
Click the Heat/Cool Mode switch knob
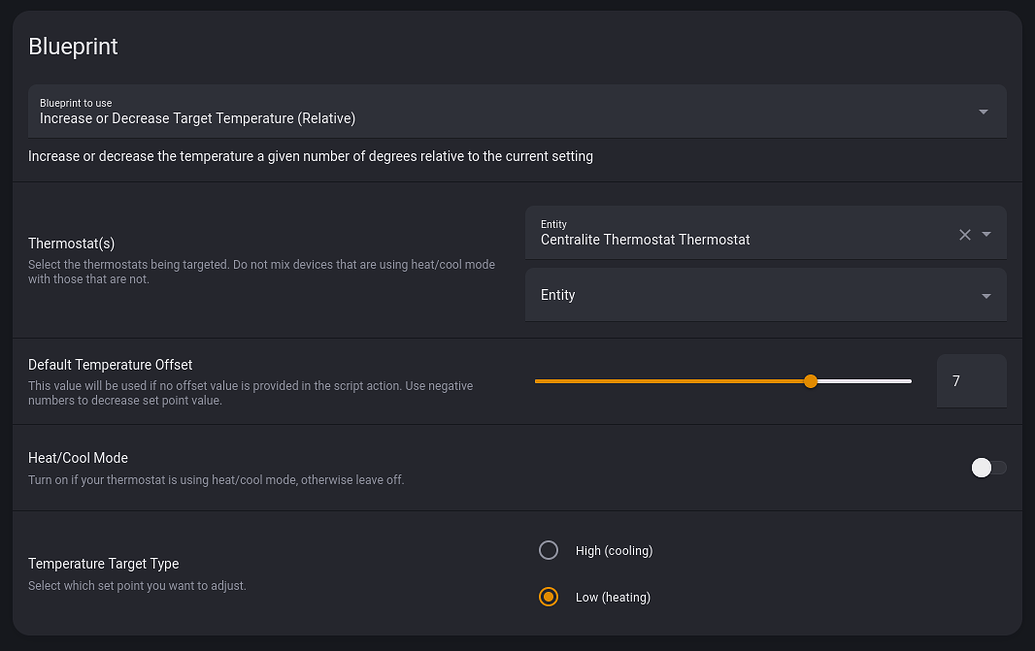[979, 467]
